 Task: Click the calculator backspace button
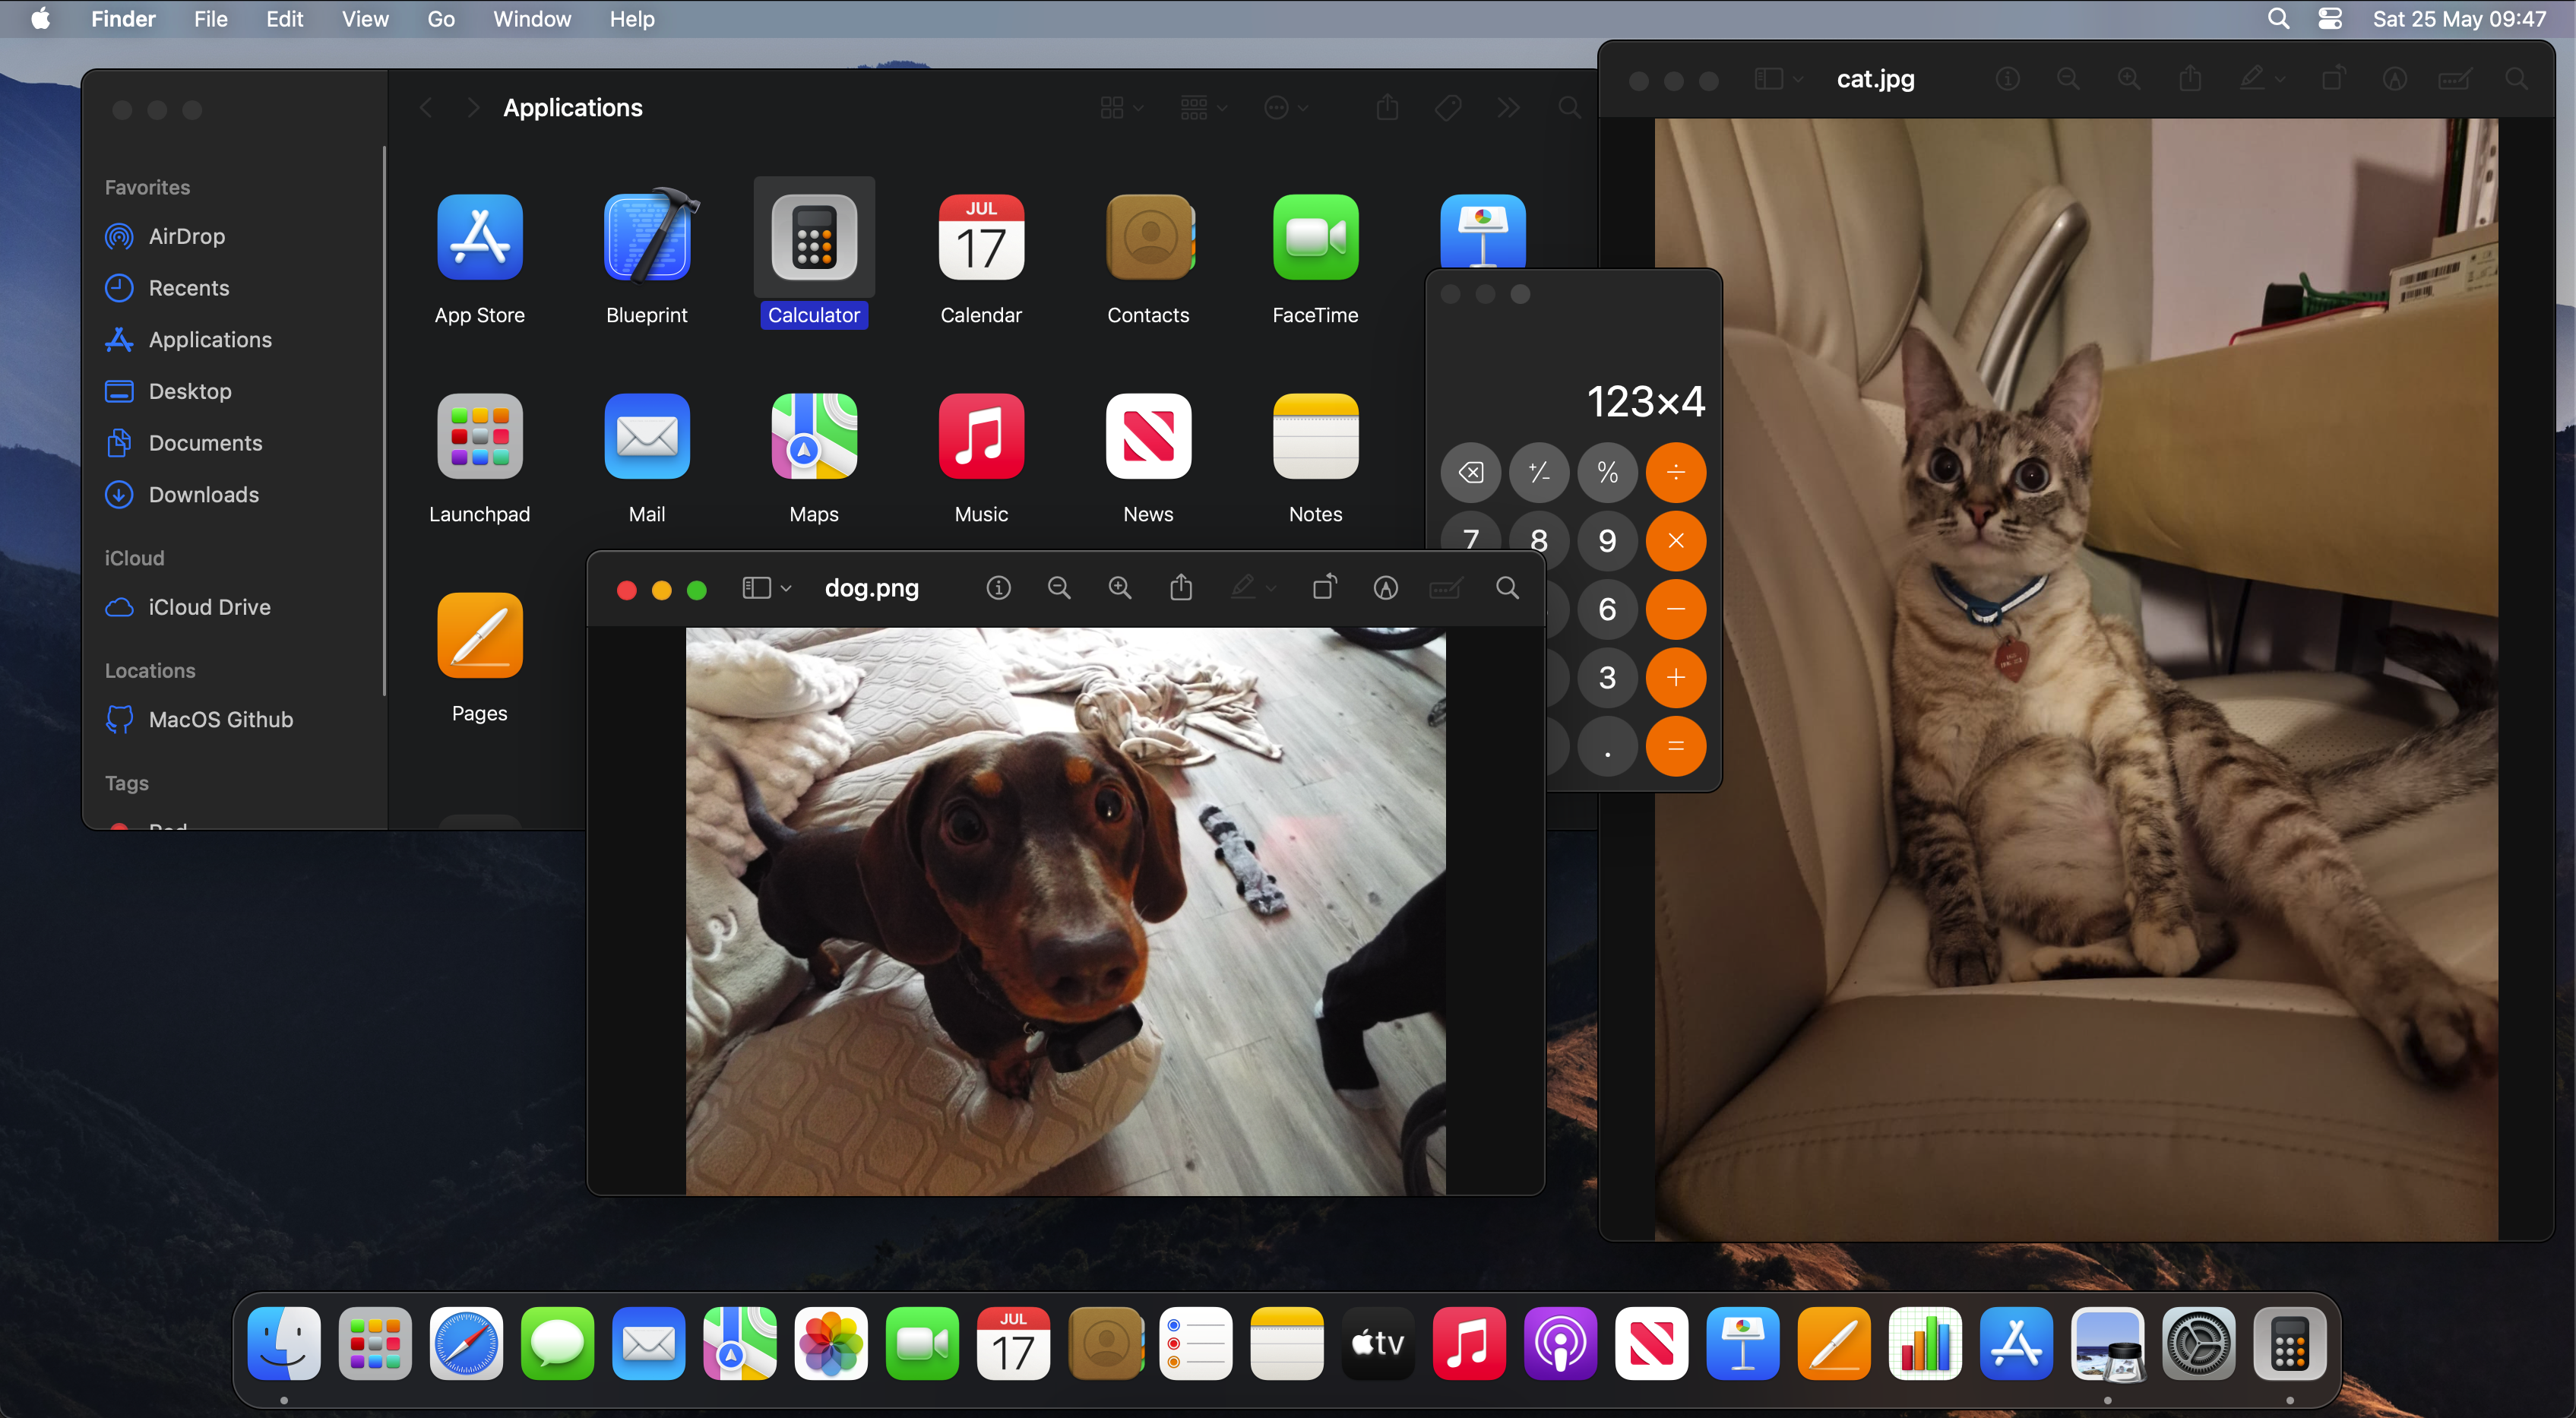(x=1471, y=472)
